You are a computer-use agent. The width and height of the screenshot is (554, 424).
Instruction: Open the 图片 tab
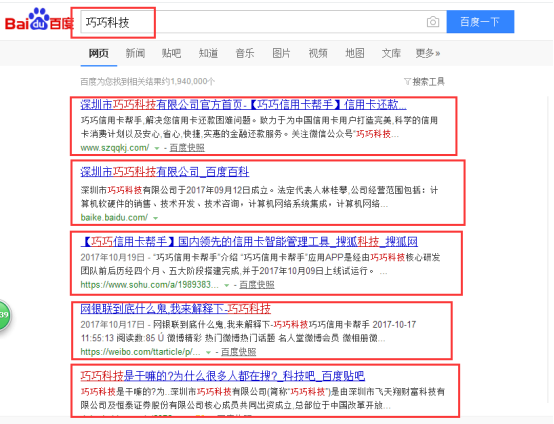281,53
